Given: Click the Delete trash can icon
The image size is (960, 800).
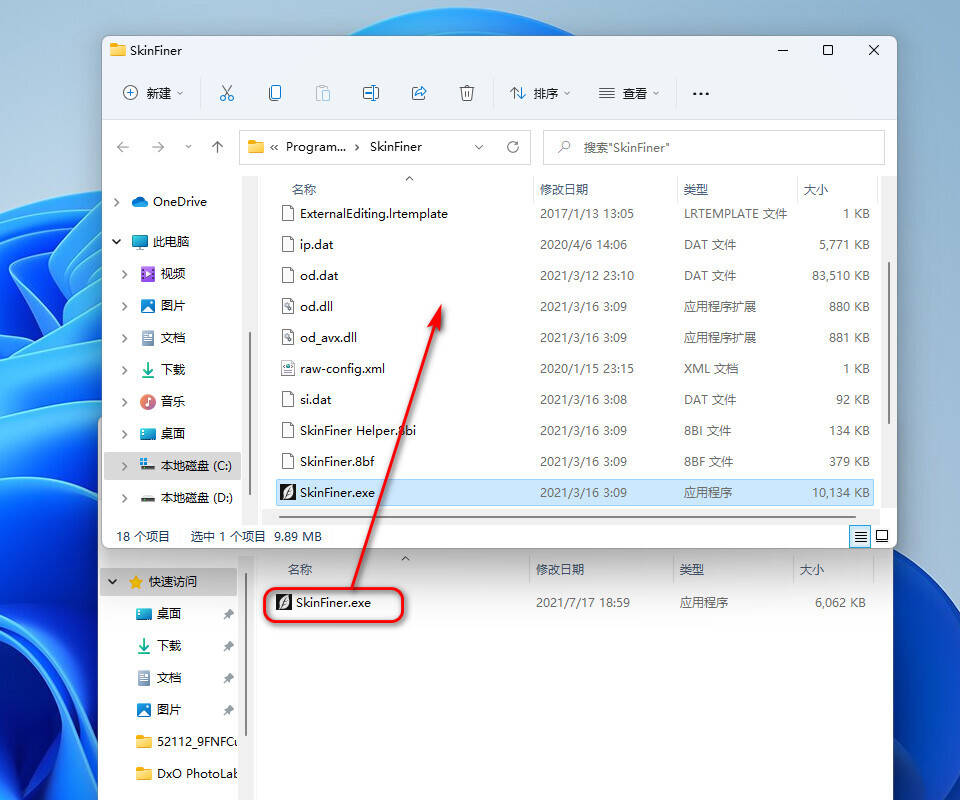Looking at the screenshot, I should 466,93.
